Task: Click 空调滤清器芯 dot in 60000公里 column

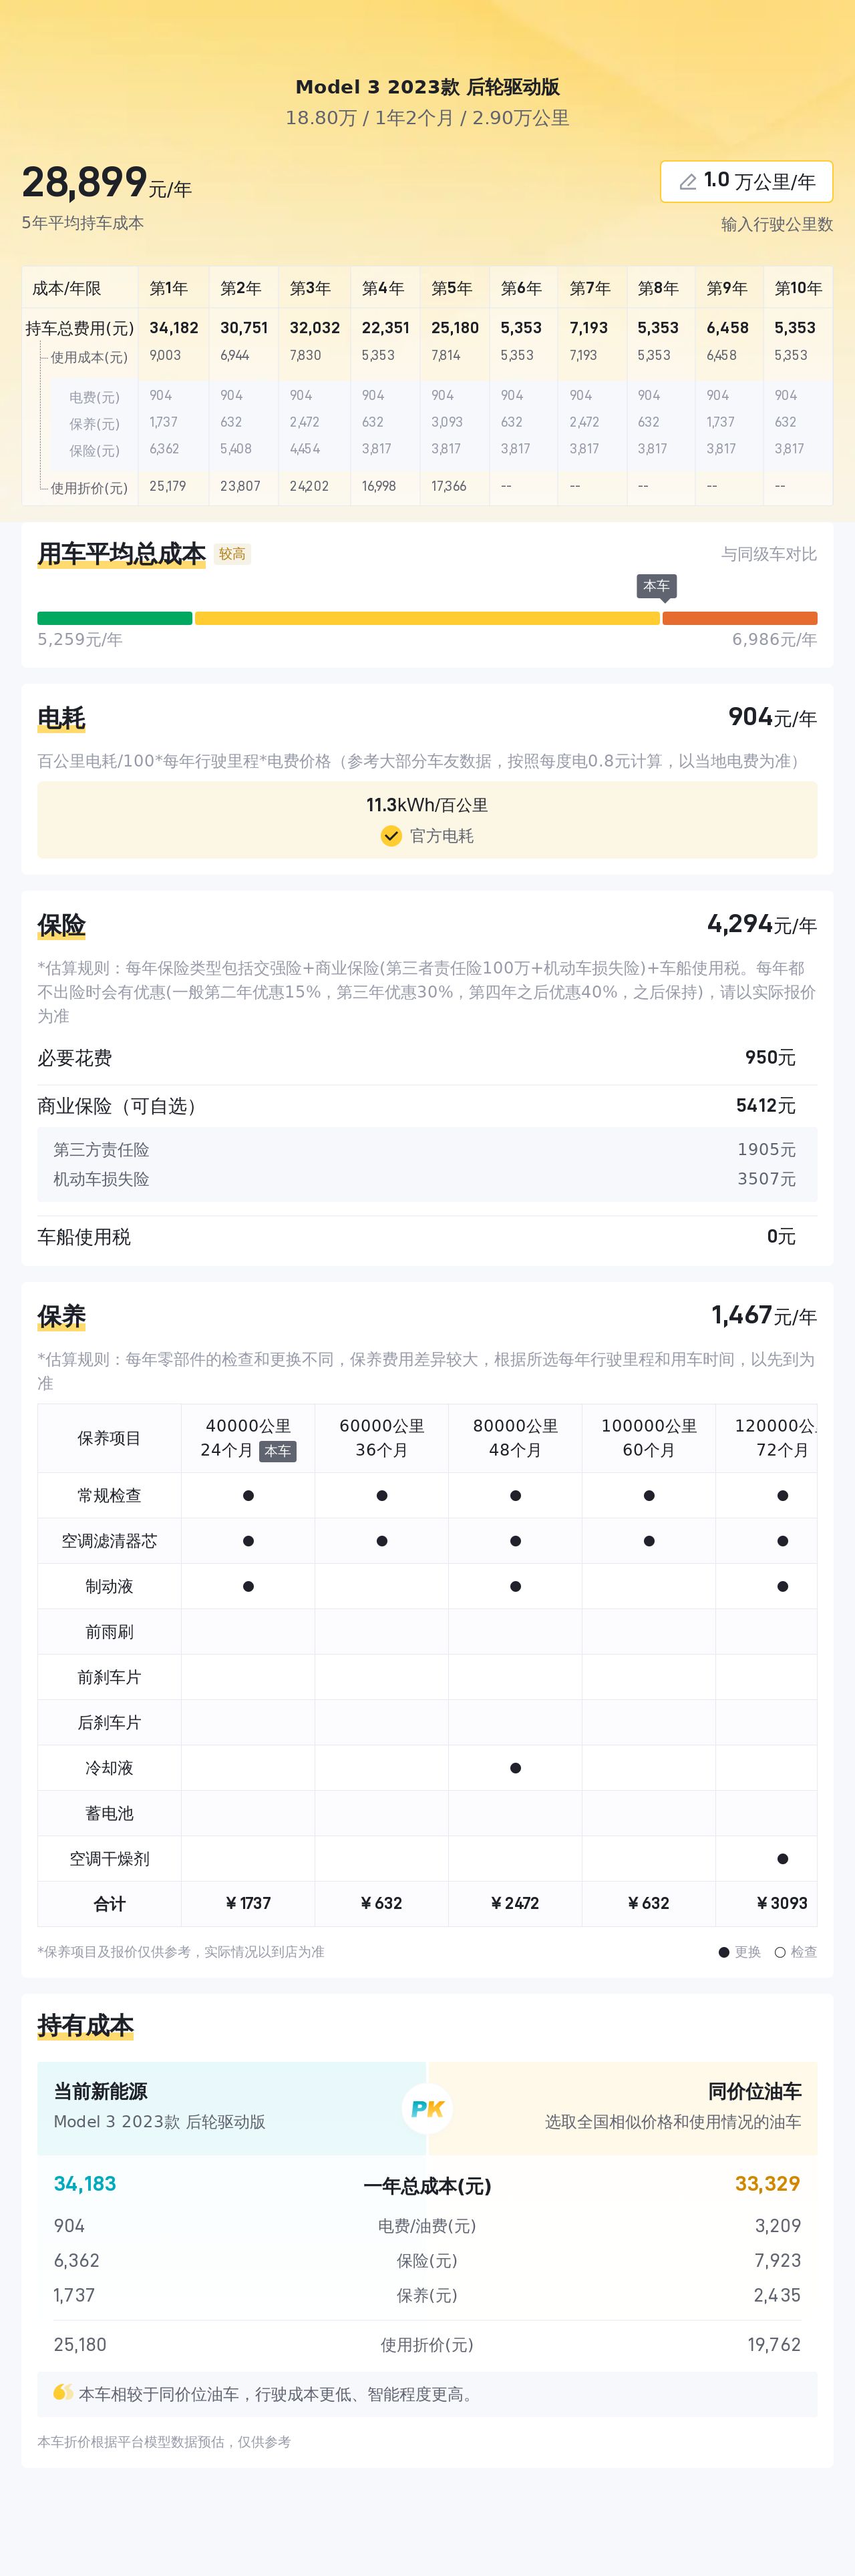Action: coord(382,1541)
